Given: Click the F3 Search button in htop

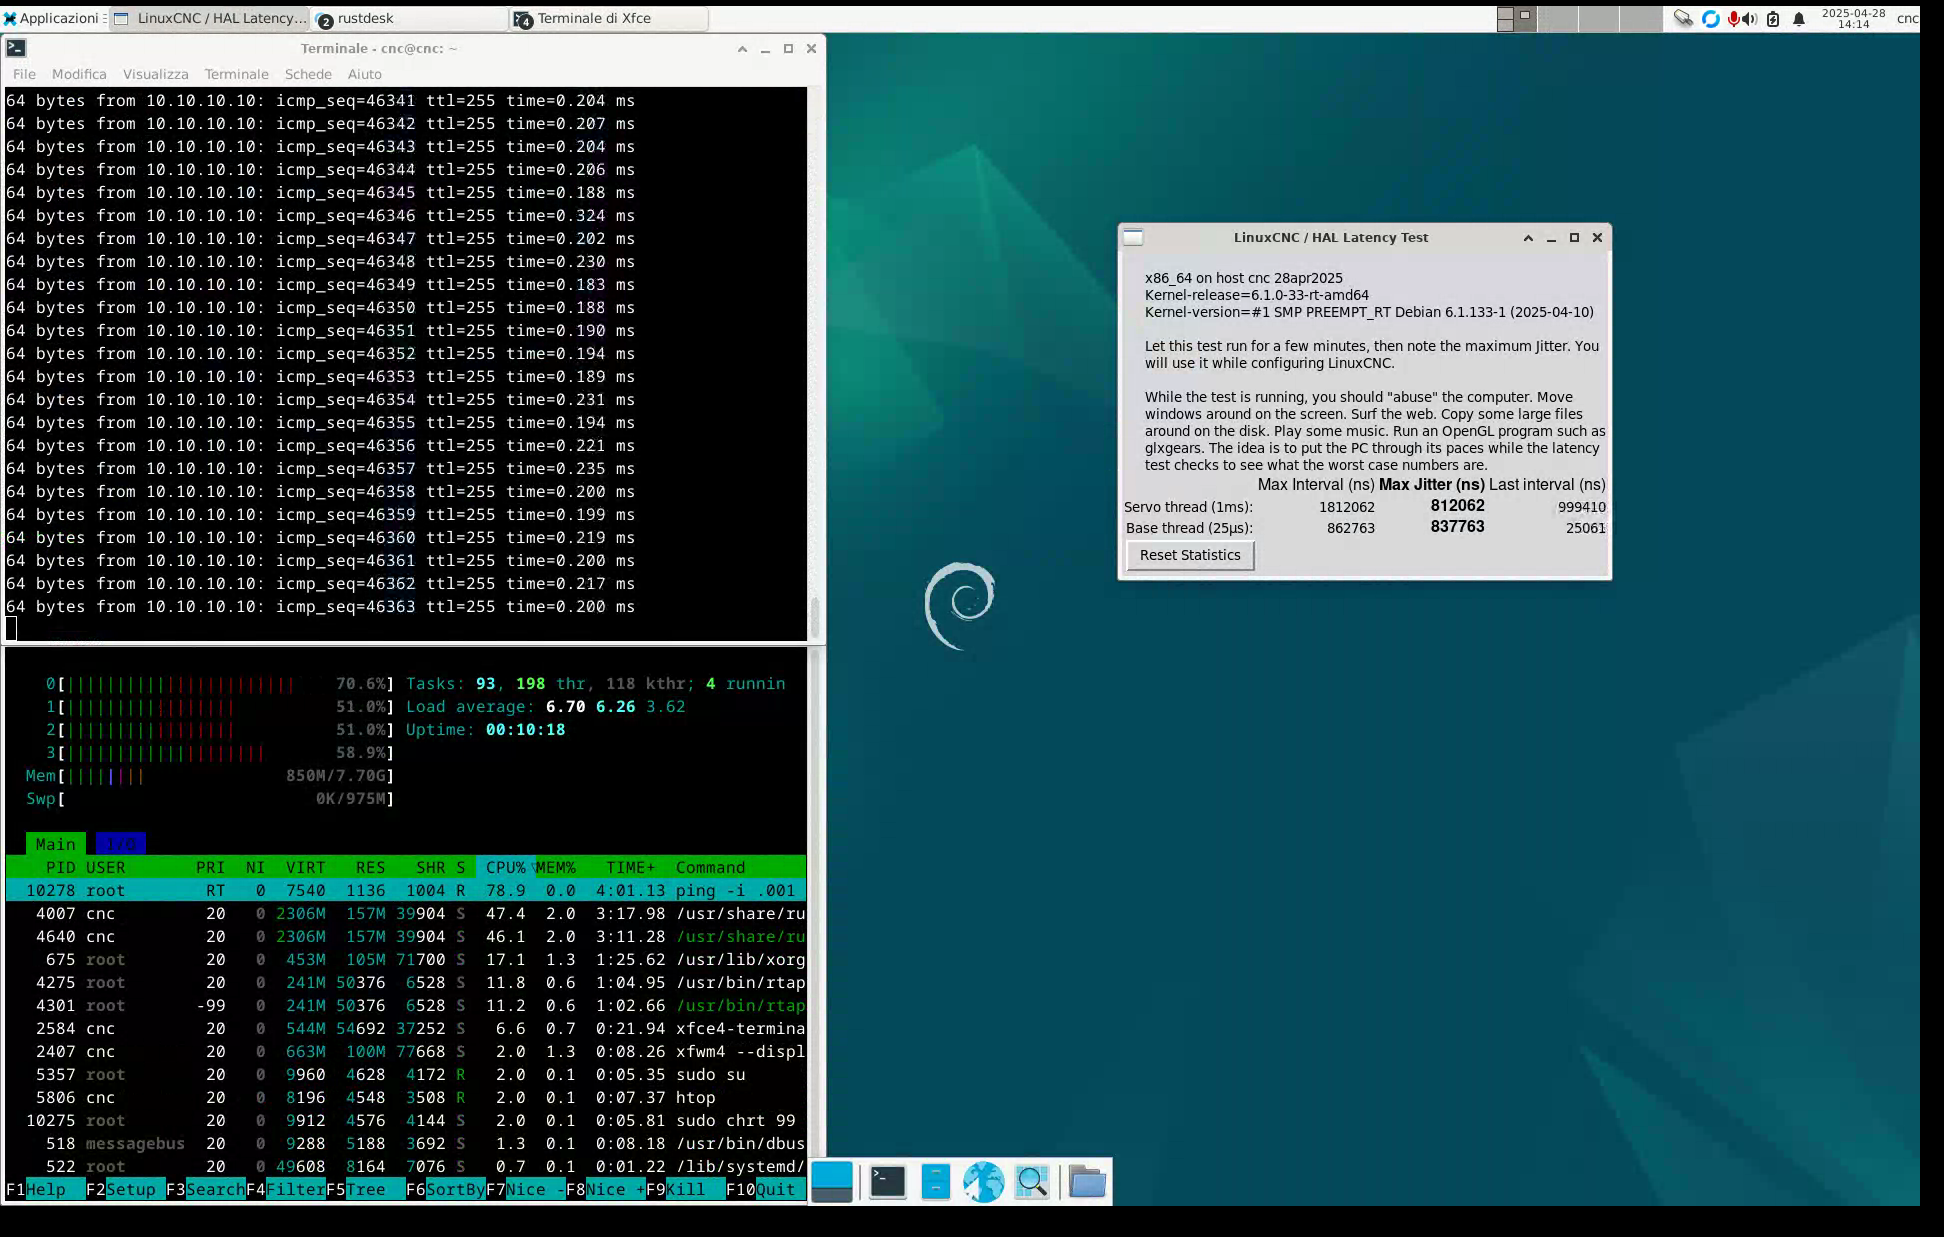Looking at the screenshot, I should point(205,1189).
